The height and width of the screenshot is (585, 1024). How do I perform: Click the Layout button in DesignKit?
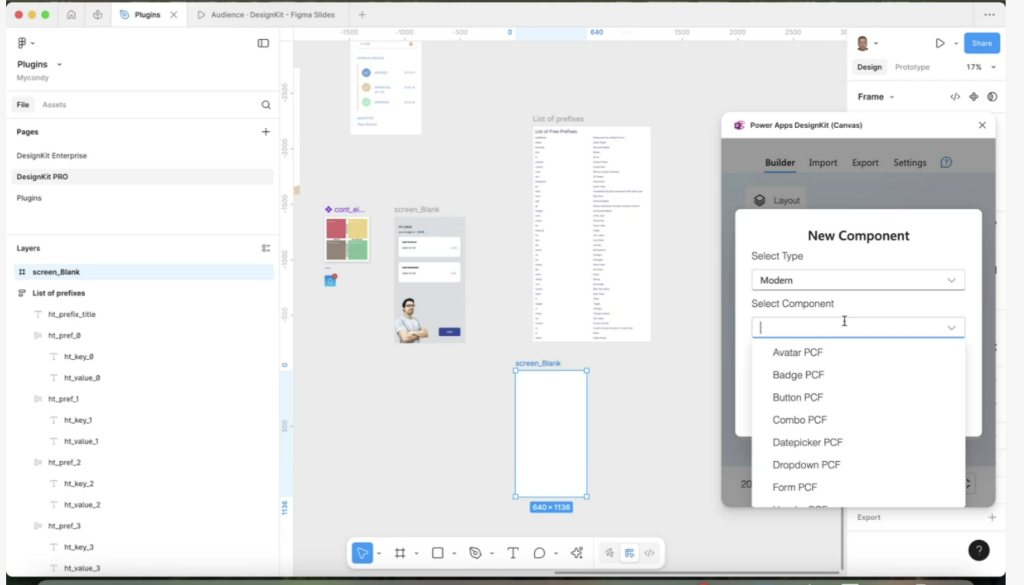pyautogui.click(x=776, y=200)
